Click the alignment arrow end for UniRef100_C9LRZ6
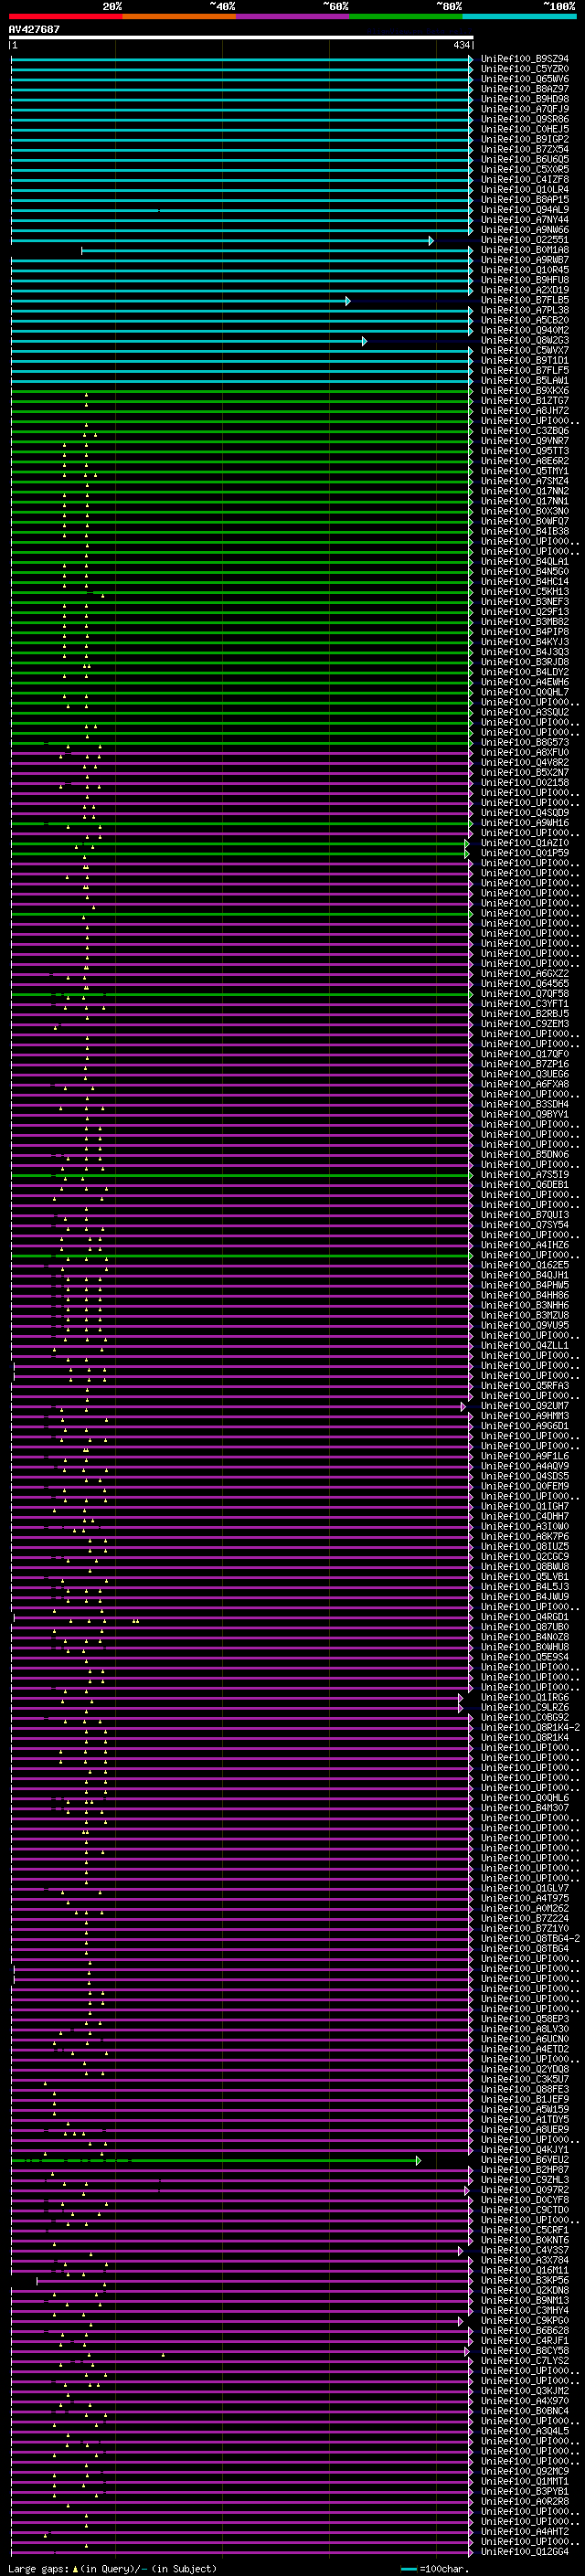Image resolution: width=585 pixels, height=2576 pixels. tap(461, 1708)
